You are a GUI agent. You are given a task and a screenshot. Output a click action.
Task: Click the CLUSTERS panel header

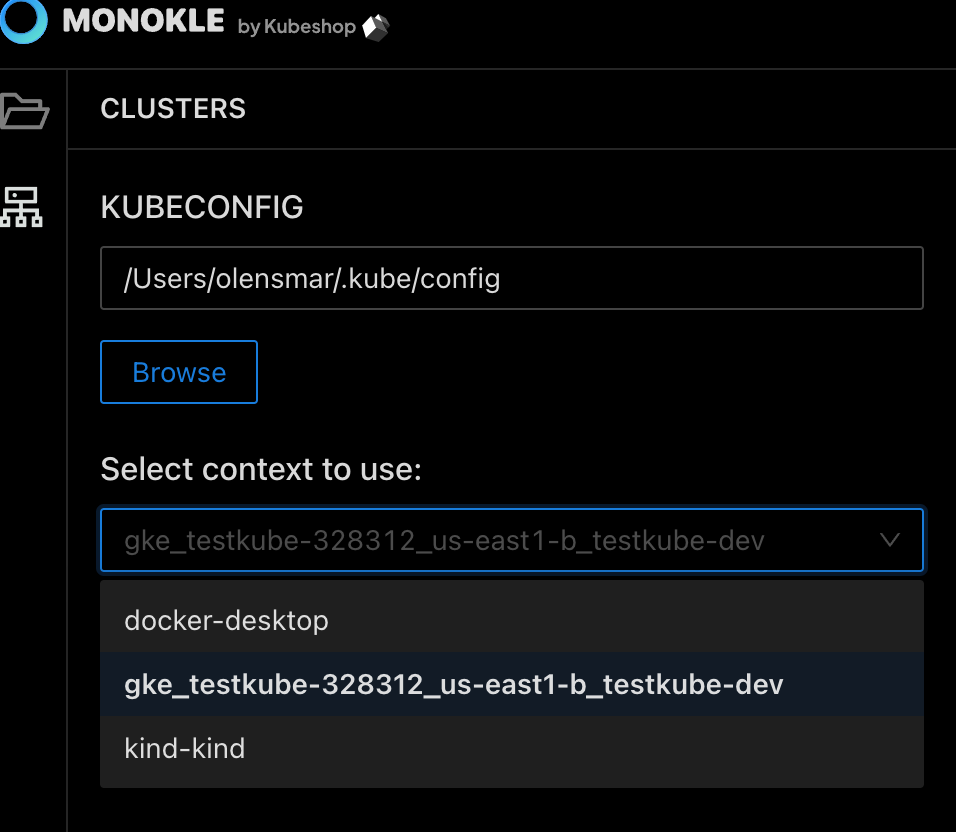(x=173, y=109)
